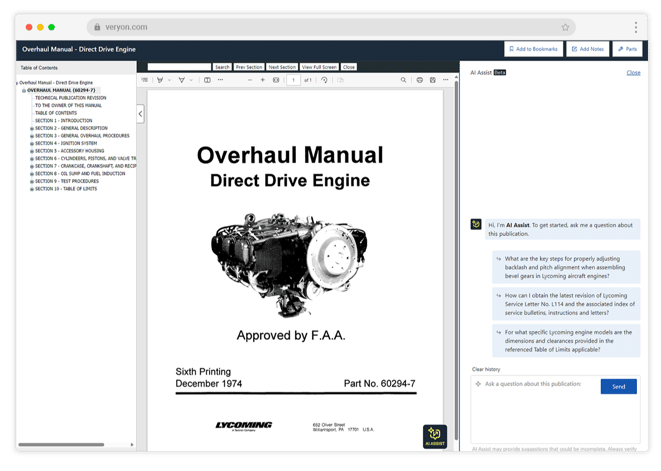
Task: Open Table of Contents tree entry
Action: pos(56,113)
